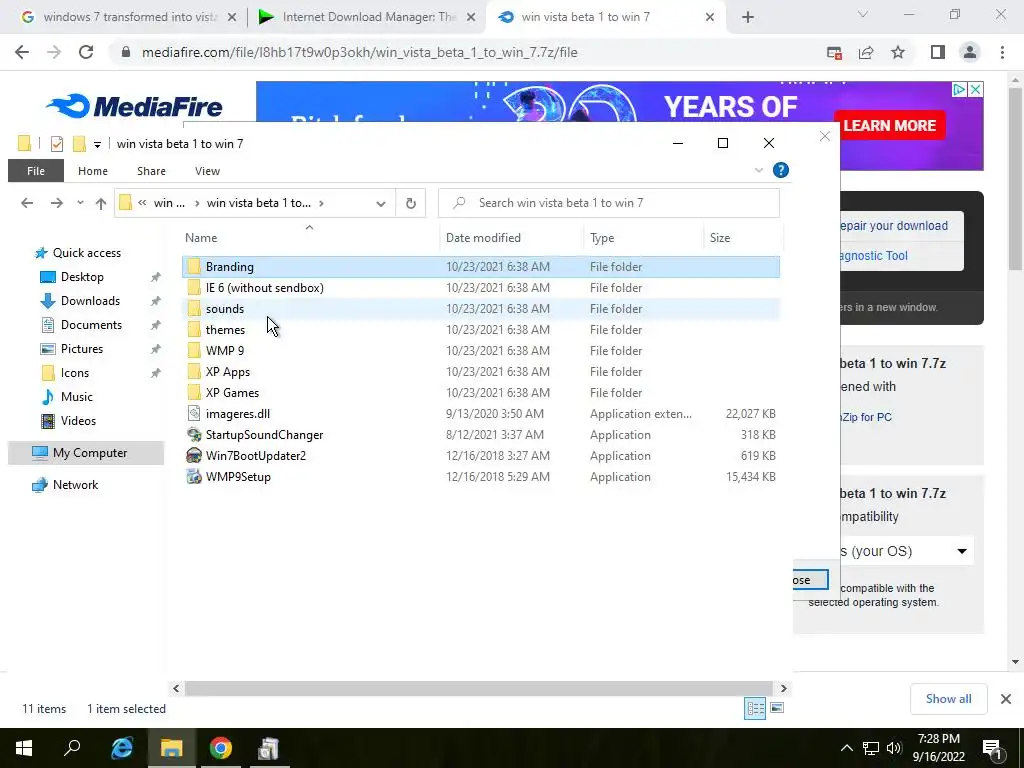Open the Share ribbon tab
This screenshot has width=1024, height=768.
151,171
